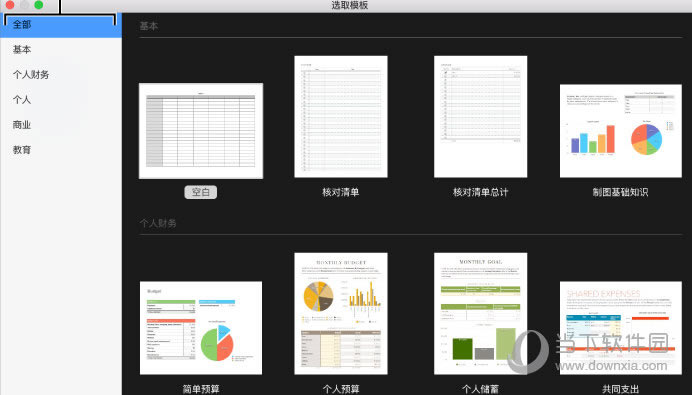Click the 核对清单 template label

341,192
